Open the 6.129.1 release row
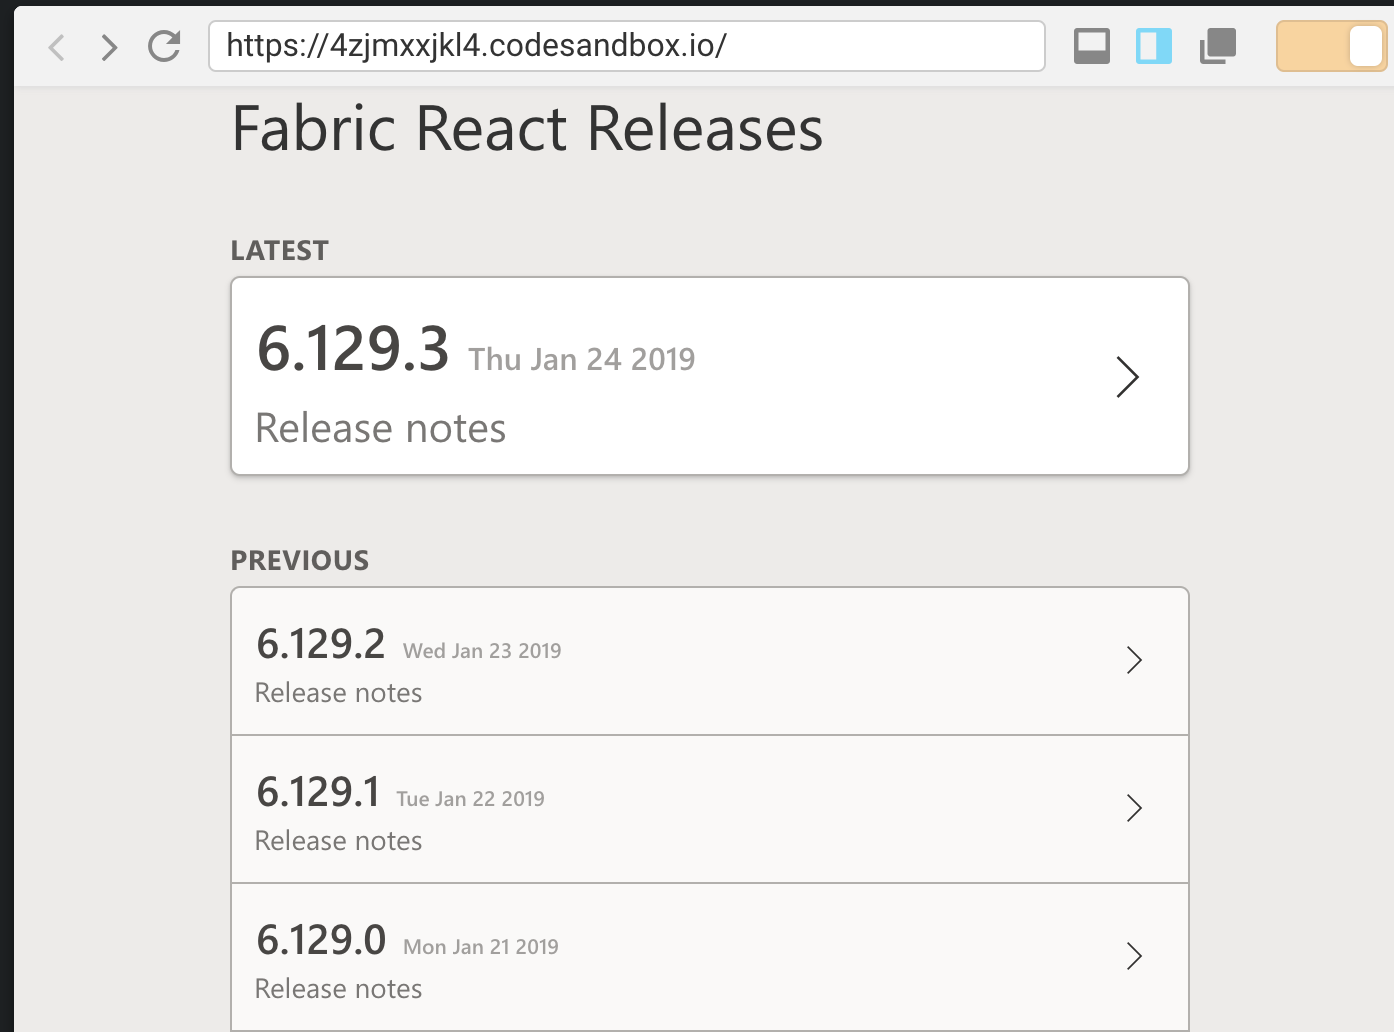 [710, 809]
